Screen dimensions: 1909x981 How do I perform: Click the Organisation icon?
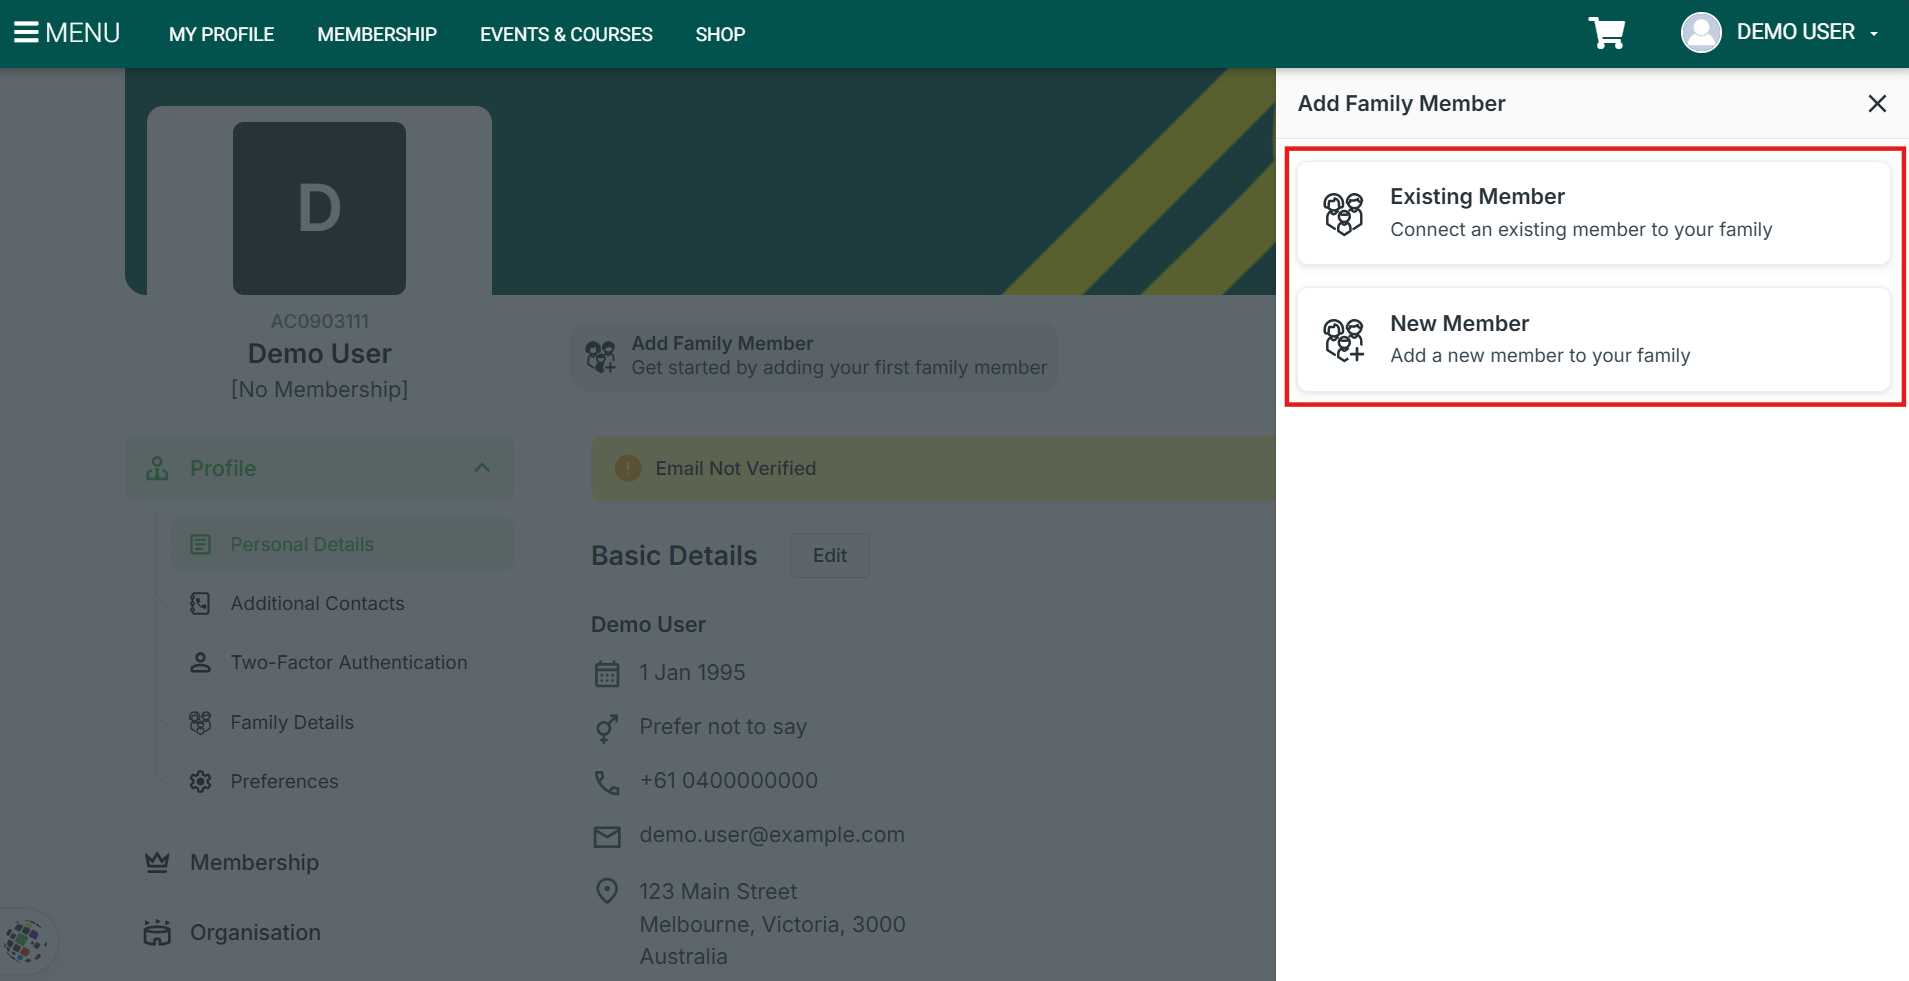[157, 932]
